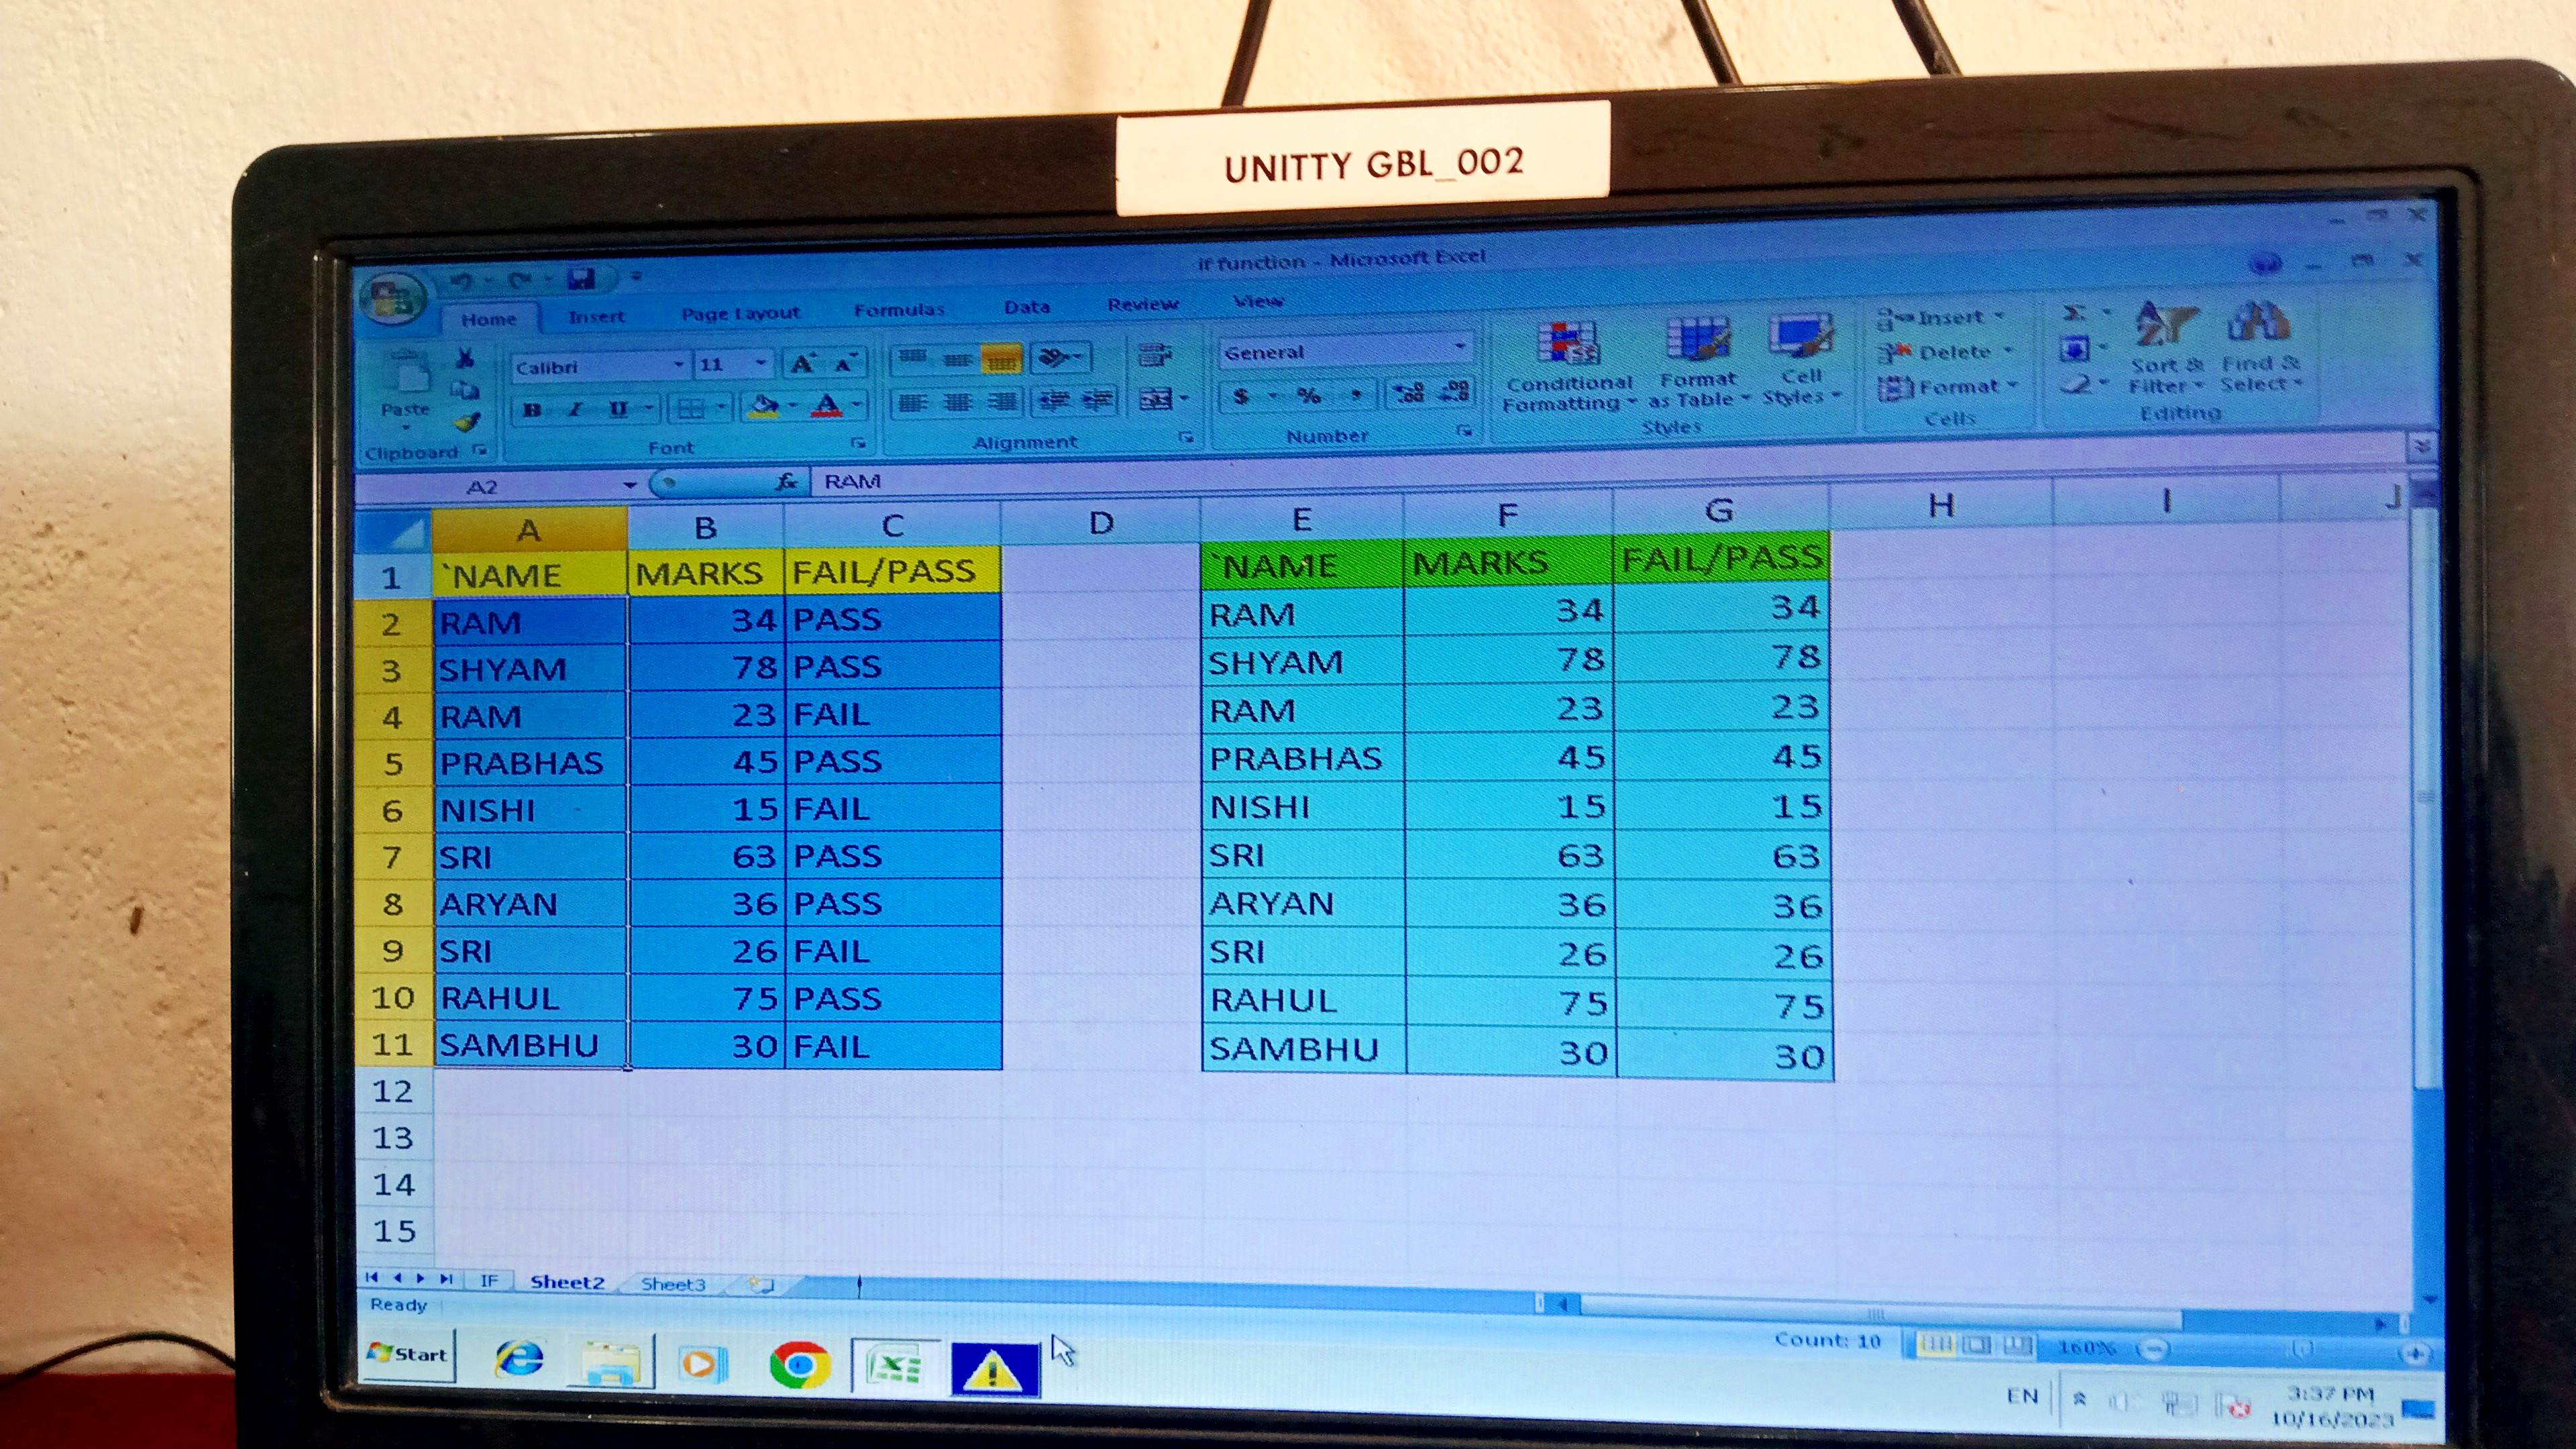Viewport: 2576px width, 1449px height.
Task: Open the Formulas ribbon tab
Action: click(899, 310)
